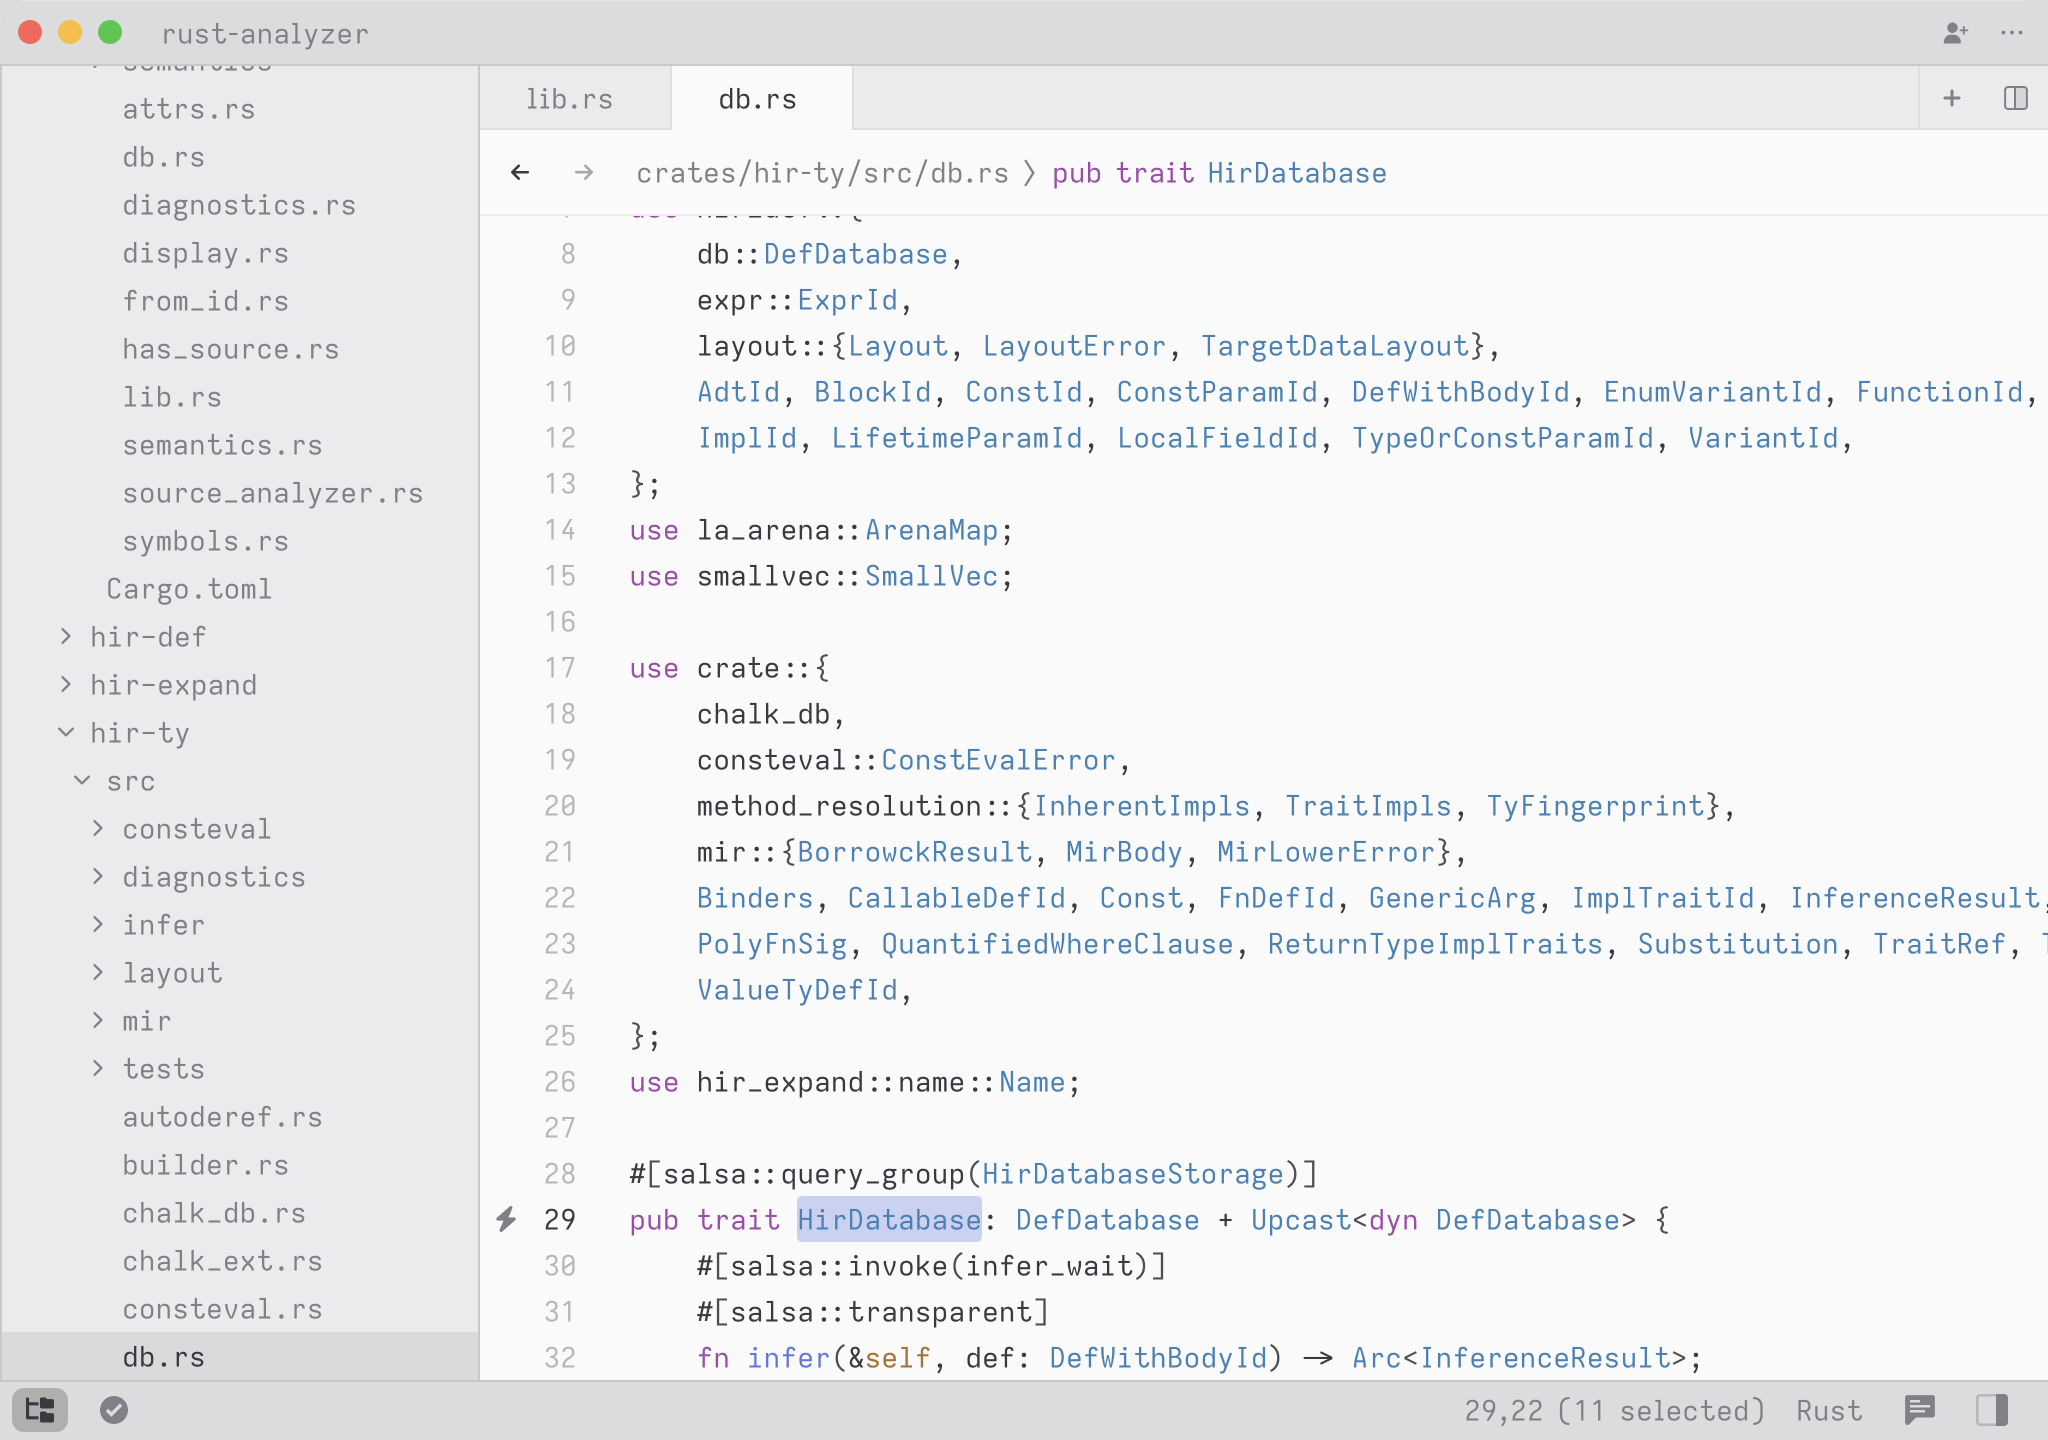Open new tab with plus icon
The height and width of the screenshot is (1440, 2048).
point(1951,98)
